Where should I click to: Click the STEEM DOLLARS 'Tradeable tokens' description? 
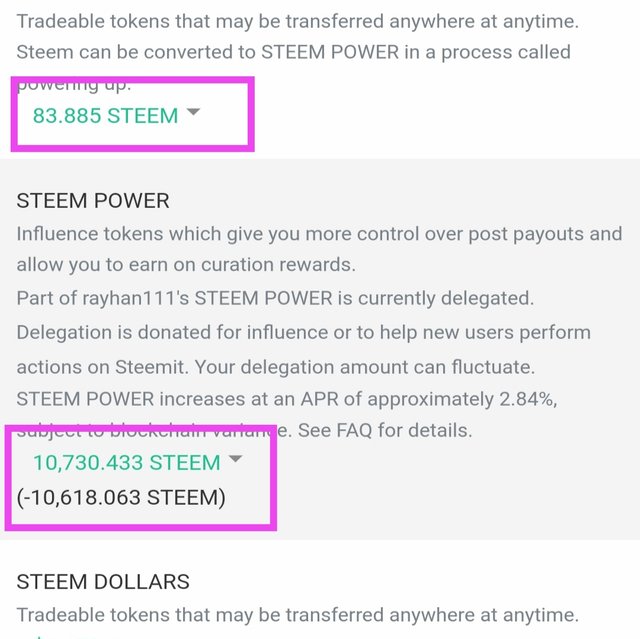pyautogui.click(x=297, y=615)
